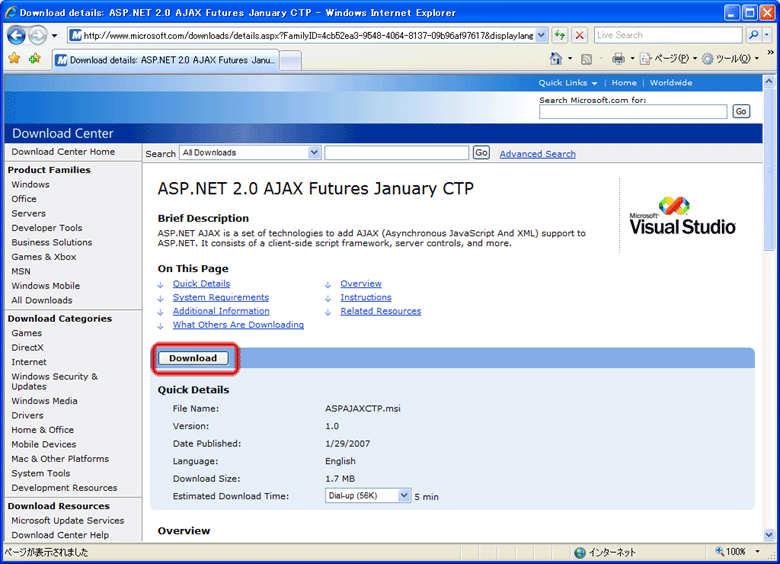
Task: Jump to Overview section link
Action: 361,283
